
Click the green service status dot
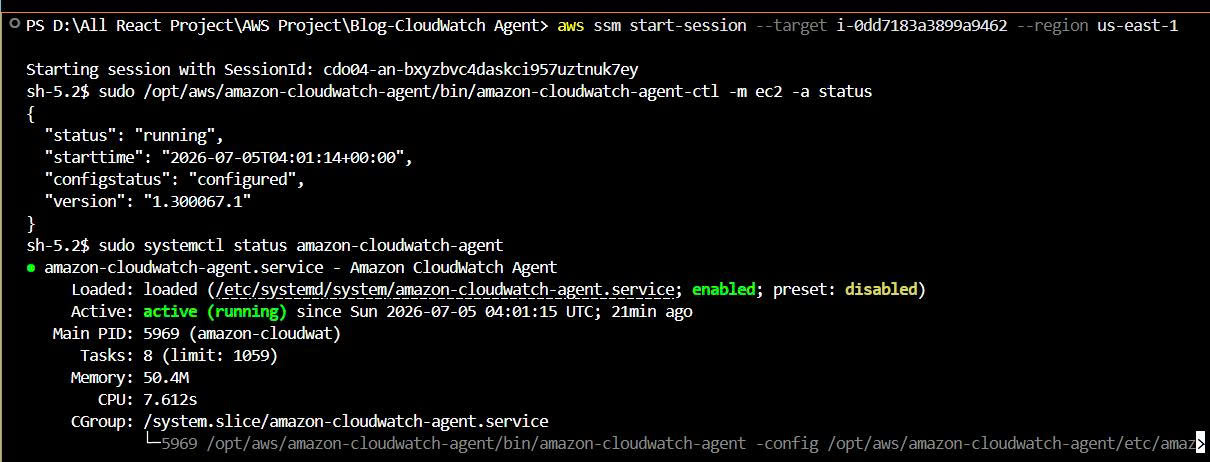[31, 268]
